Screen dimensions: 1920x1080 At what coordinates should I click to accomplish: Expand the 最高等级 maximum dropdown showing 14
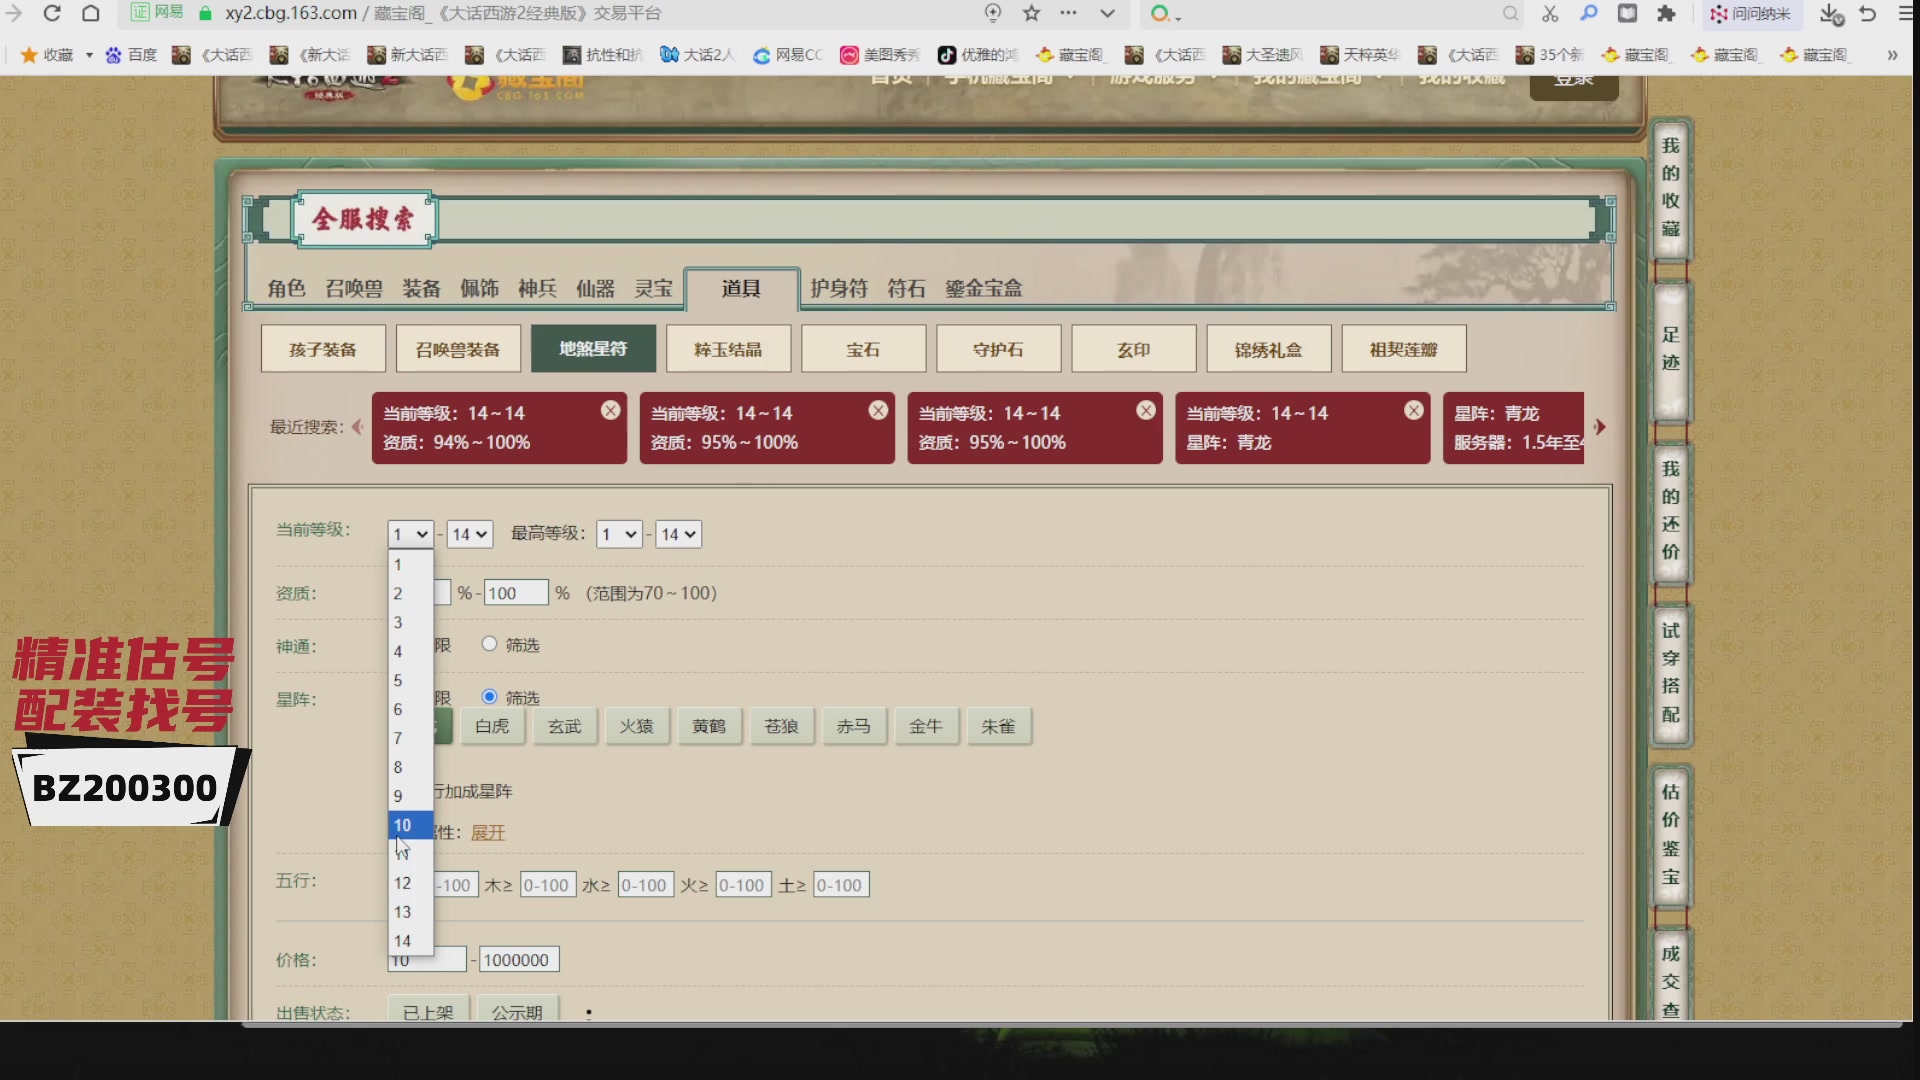tap(678, 534)
